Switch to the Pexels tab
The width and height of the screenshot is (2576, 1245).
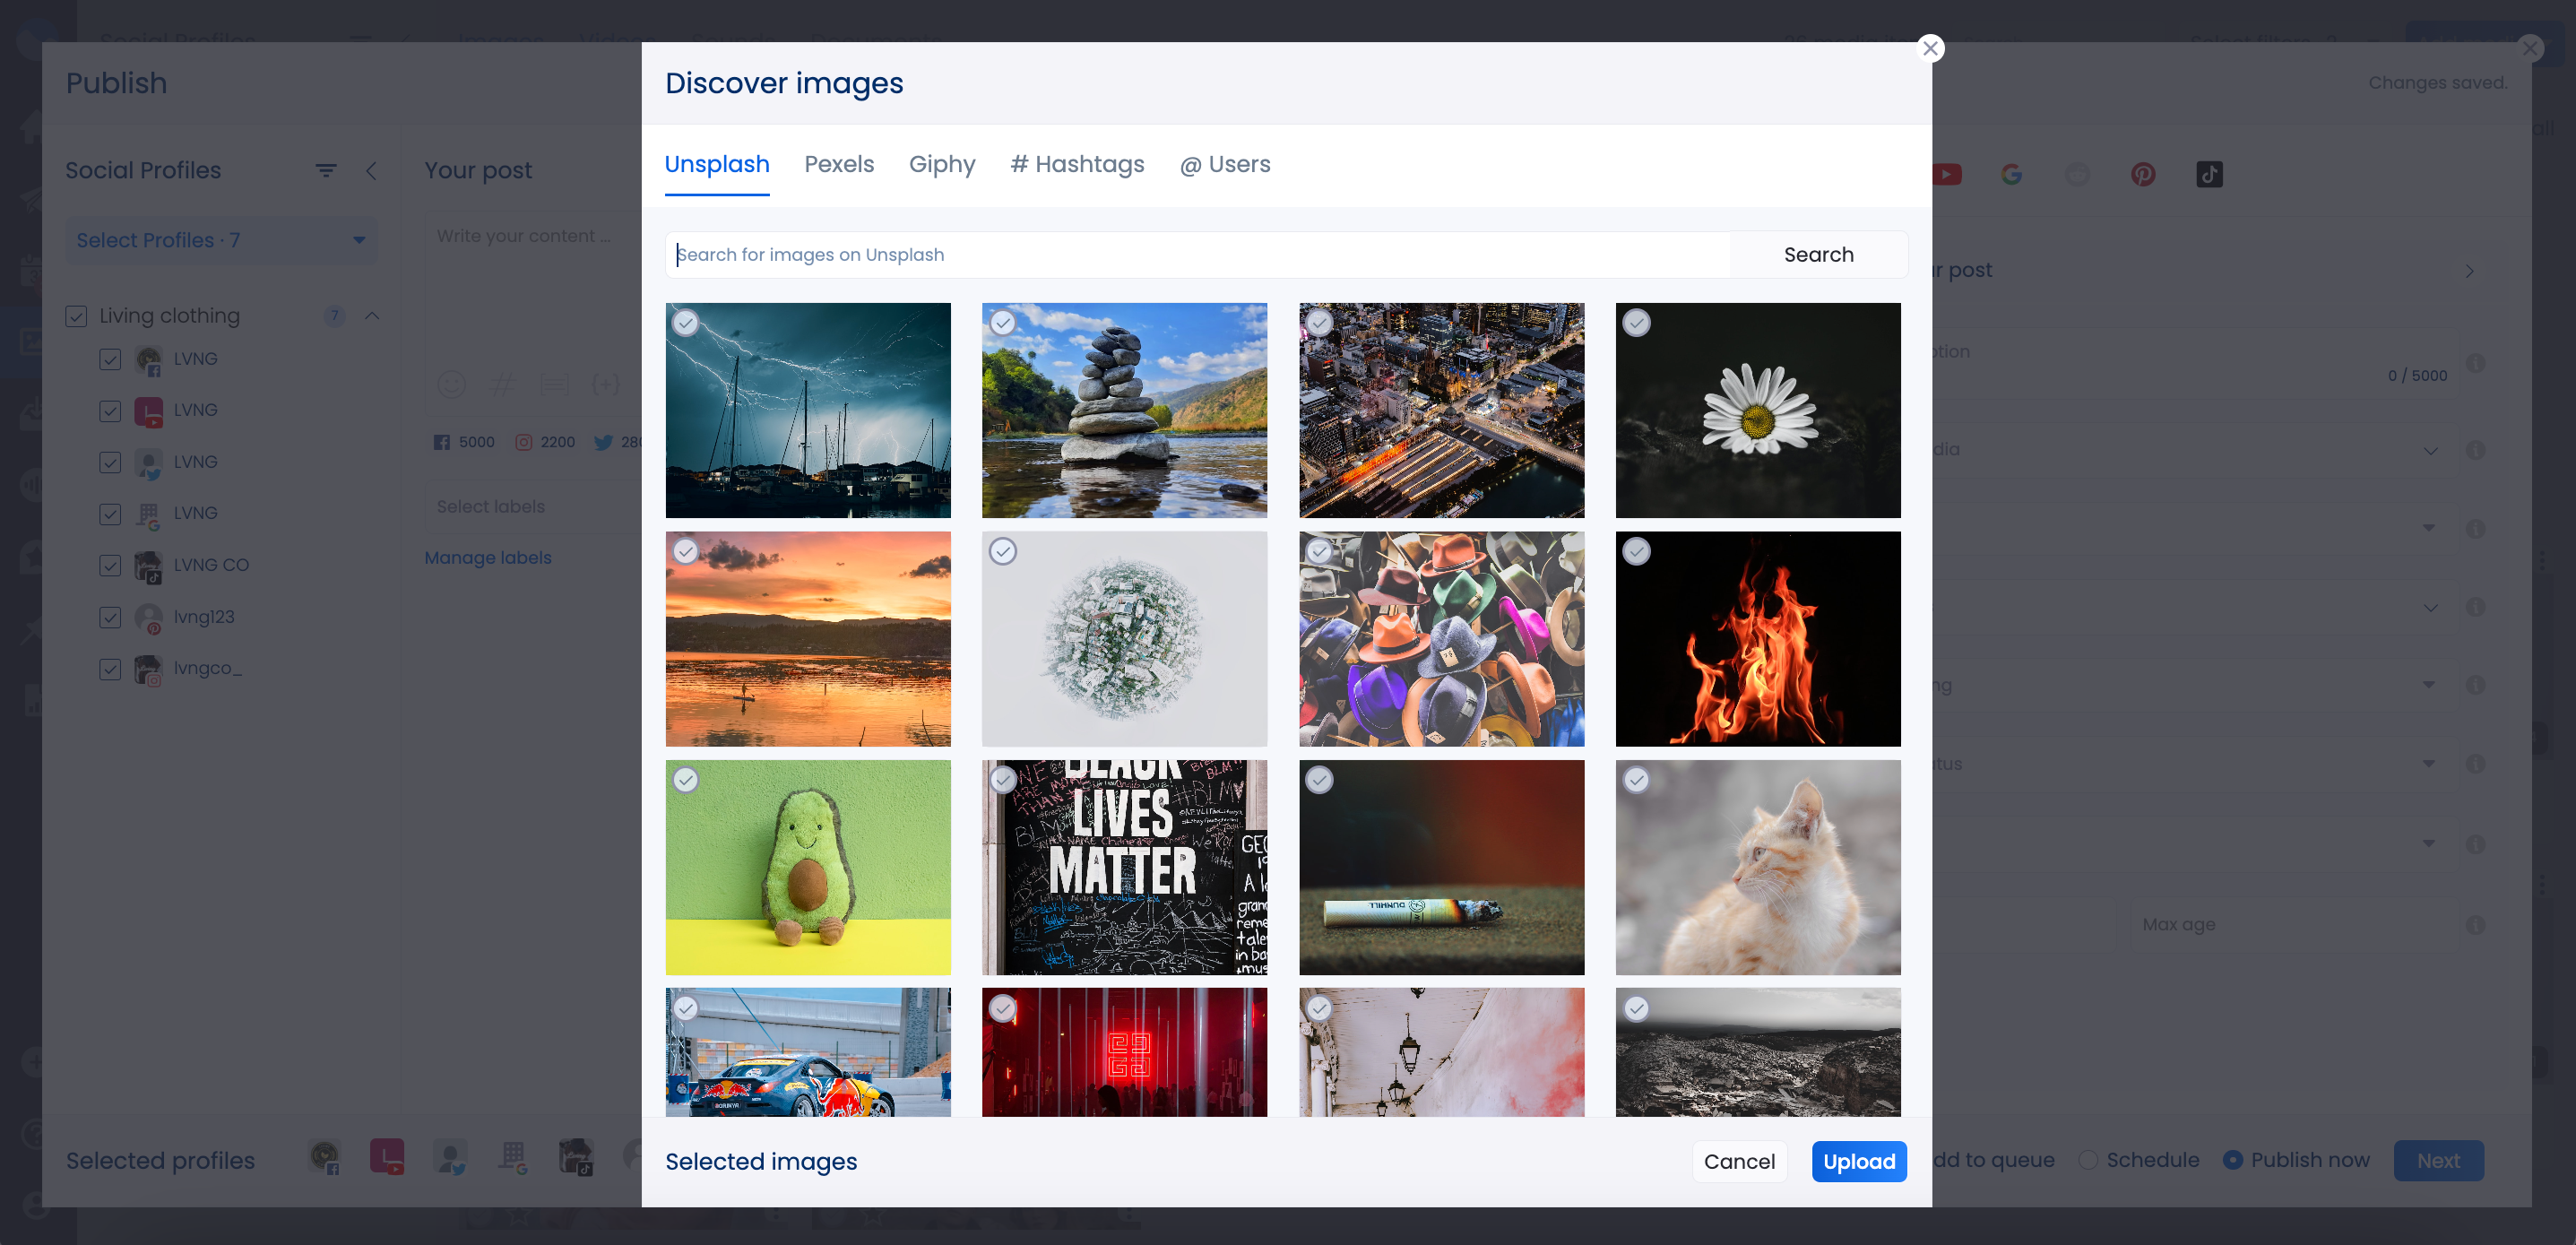tap(839, 164)
